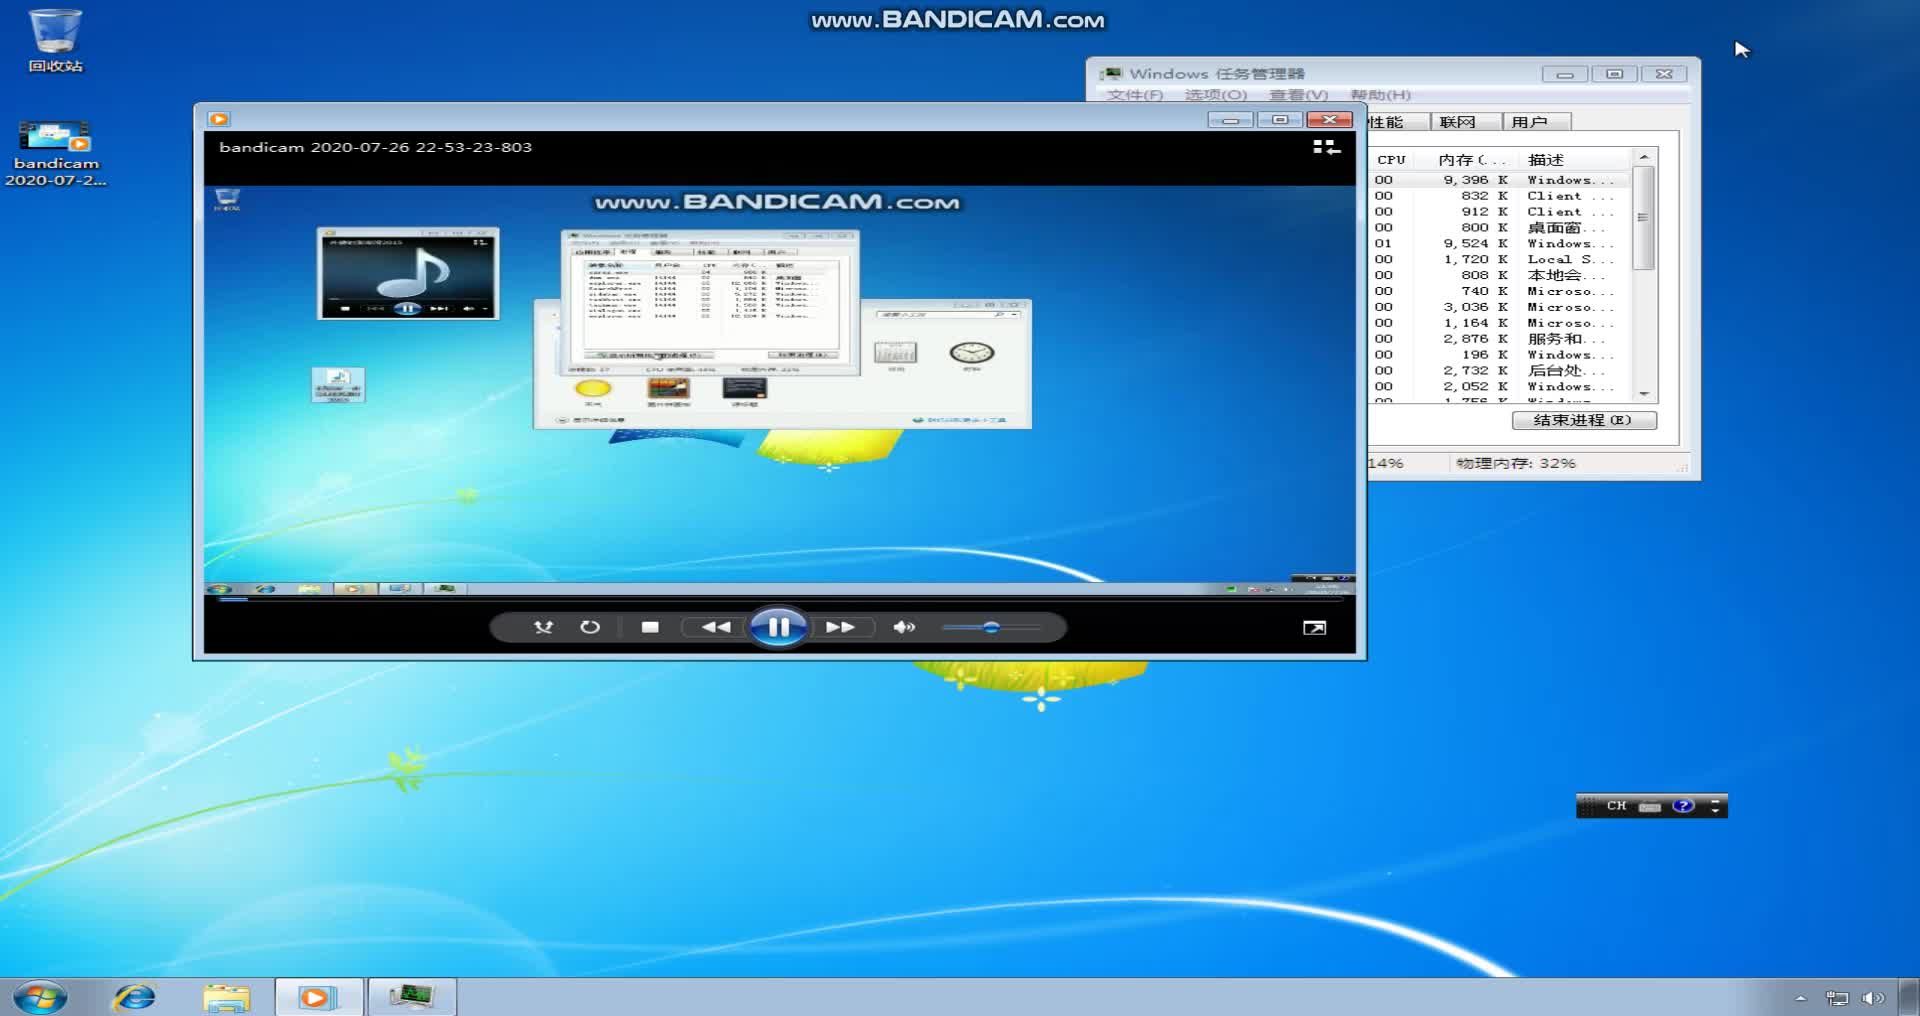Click the process list scroll-up arrow
Image resolution: width=1920 pixels, height=1016 pixels.
[x=1643, y=158]
